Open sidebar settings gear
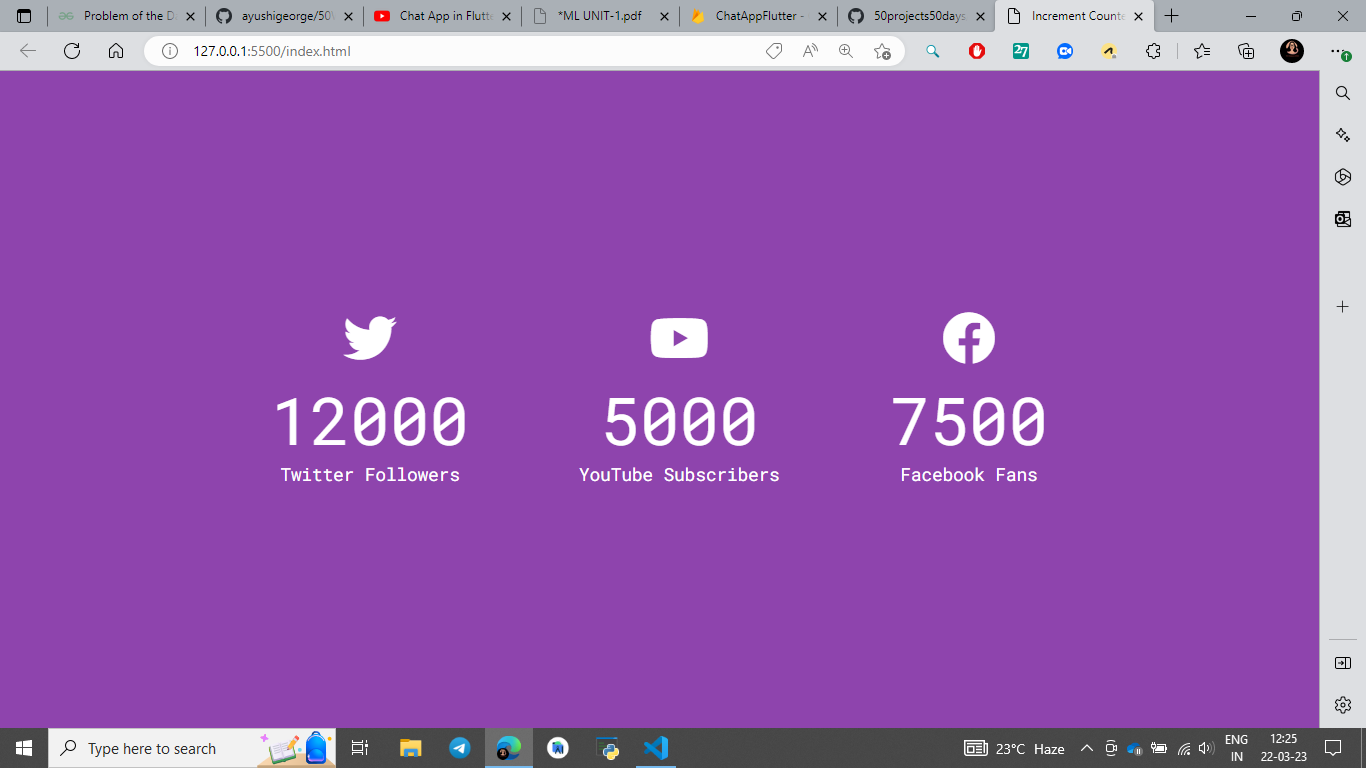This screenshot has height=768, width=1366. (x=1343, y=705)
